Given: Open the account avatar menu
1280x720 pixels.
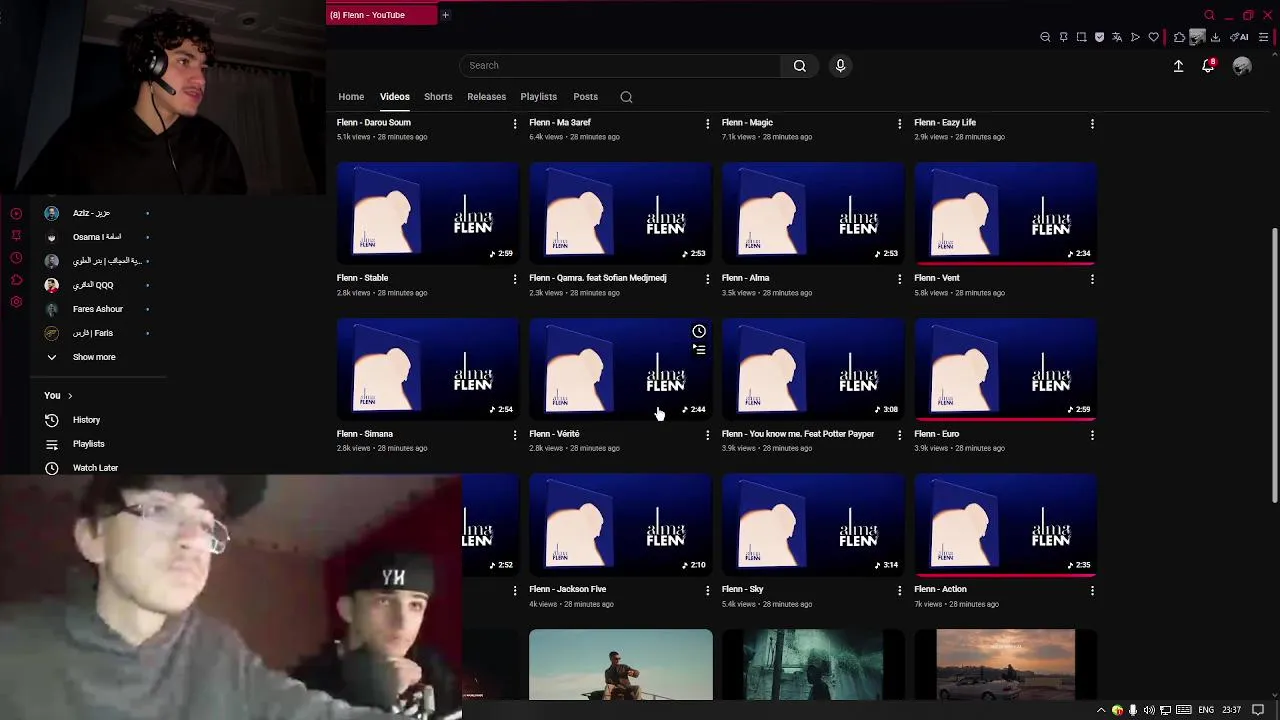Looking at the screenshot, I should 1242,65.
